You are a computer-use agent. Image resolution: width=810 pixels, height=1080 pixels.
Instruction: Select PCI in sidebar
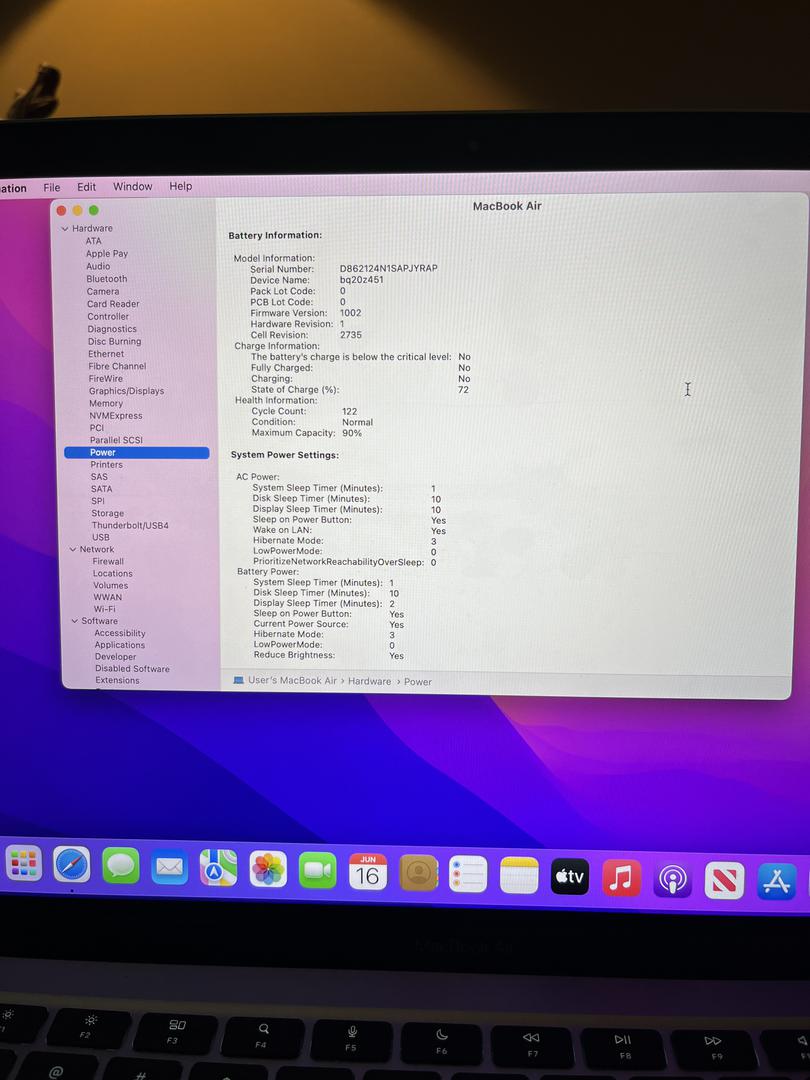[97, 428]
